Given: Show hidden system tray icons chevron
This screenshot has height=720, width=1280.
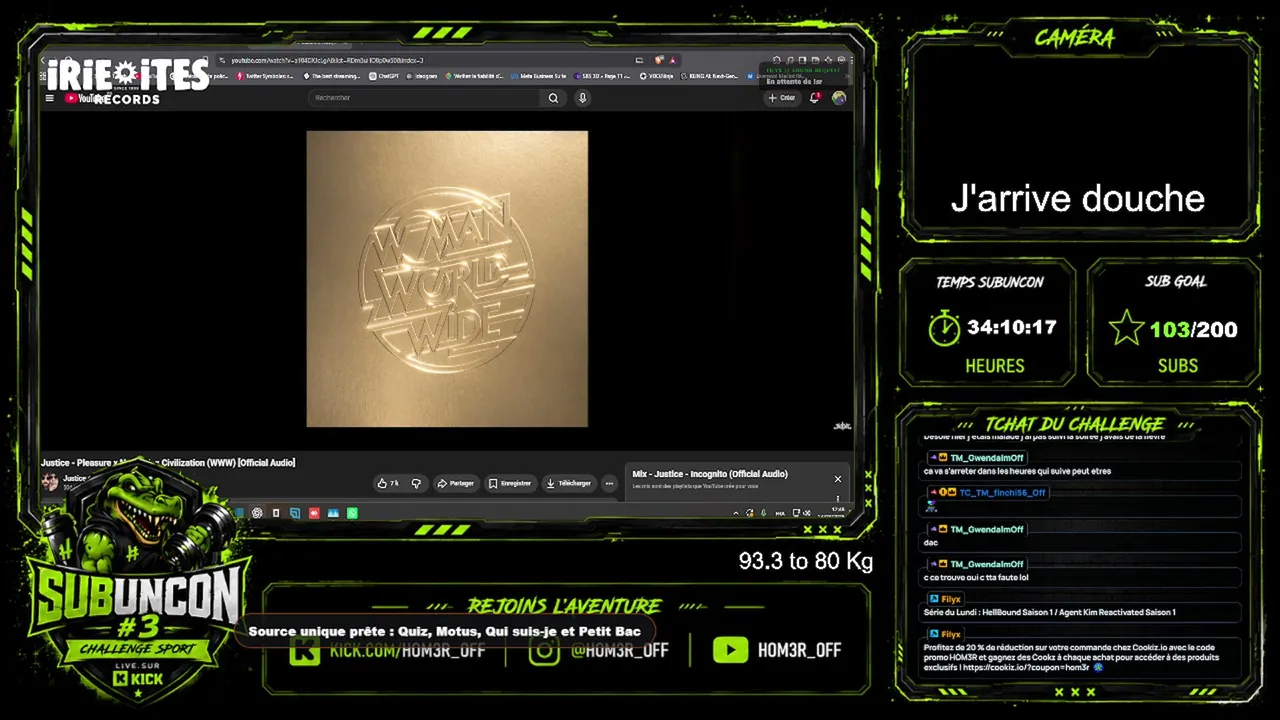Looking at the screenshot, I should click(737, 513).
